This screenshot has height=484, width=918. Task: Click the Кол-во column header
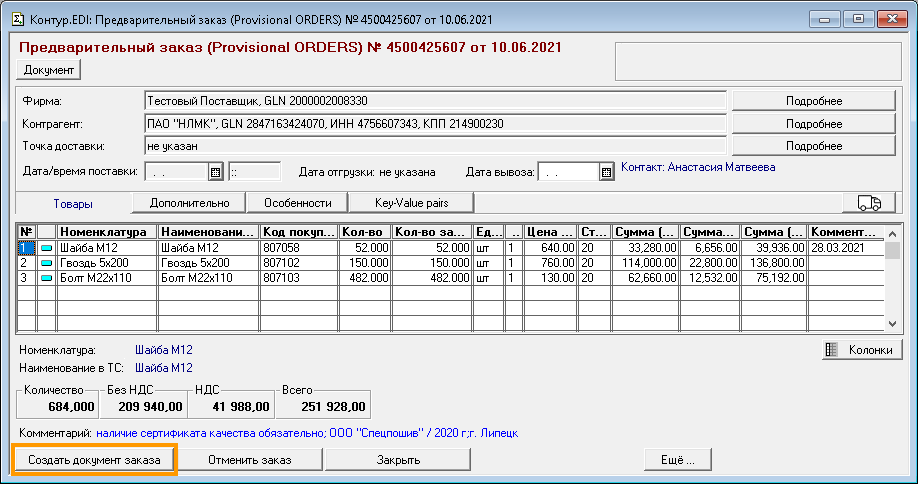click(365, 232)
